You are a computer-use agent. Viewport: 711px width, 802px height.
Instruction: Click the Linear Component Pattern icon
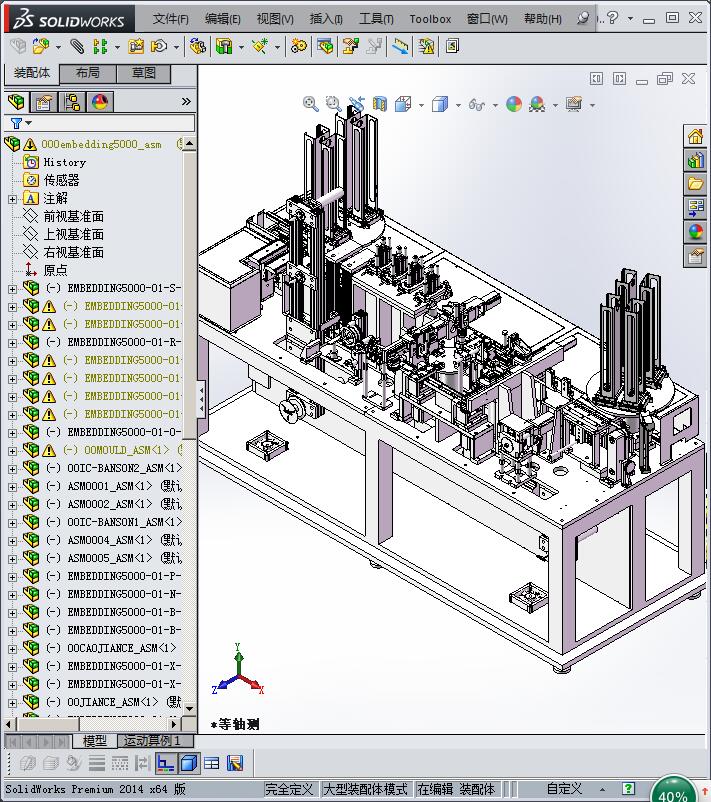pyautogui.click(x=100, y=47)
